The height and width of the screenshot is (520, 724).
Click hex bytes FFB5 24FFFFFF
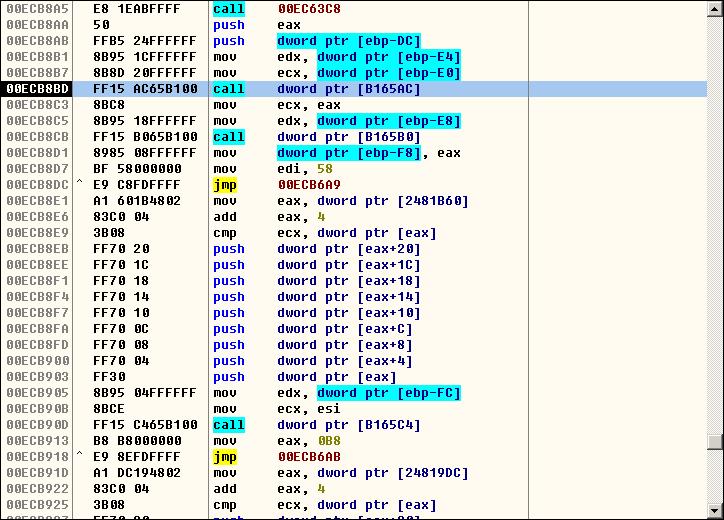(145, 41)
